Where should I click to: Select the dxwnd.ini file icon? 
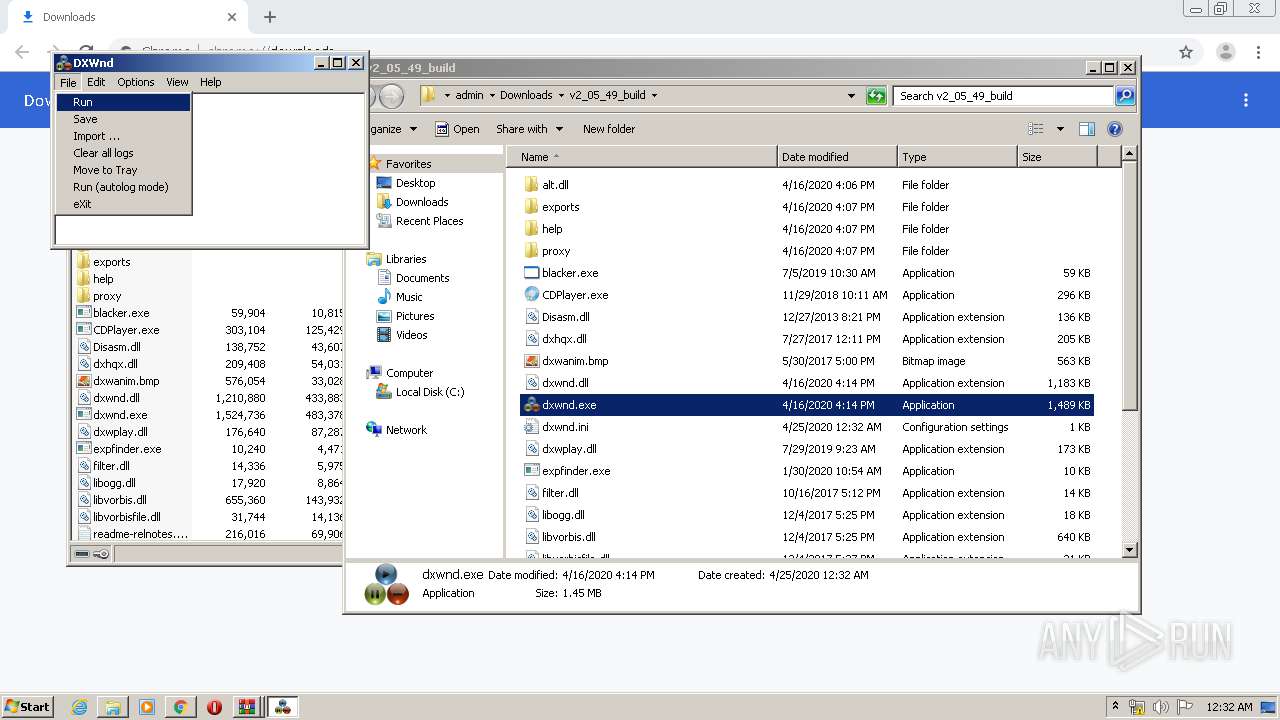click(x=532, y=427)
